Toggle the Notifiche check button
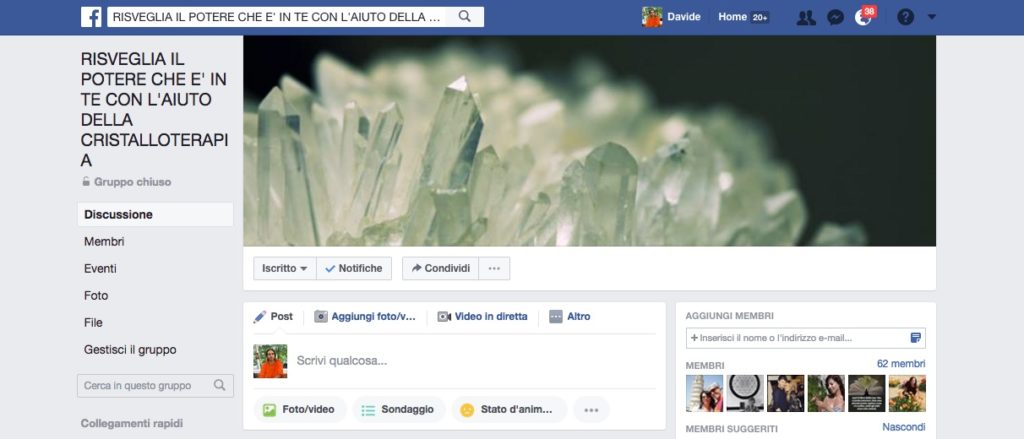Image resolution: width=1024 pixels, height=439 pixels. tap(354, 268)
